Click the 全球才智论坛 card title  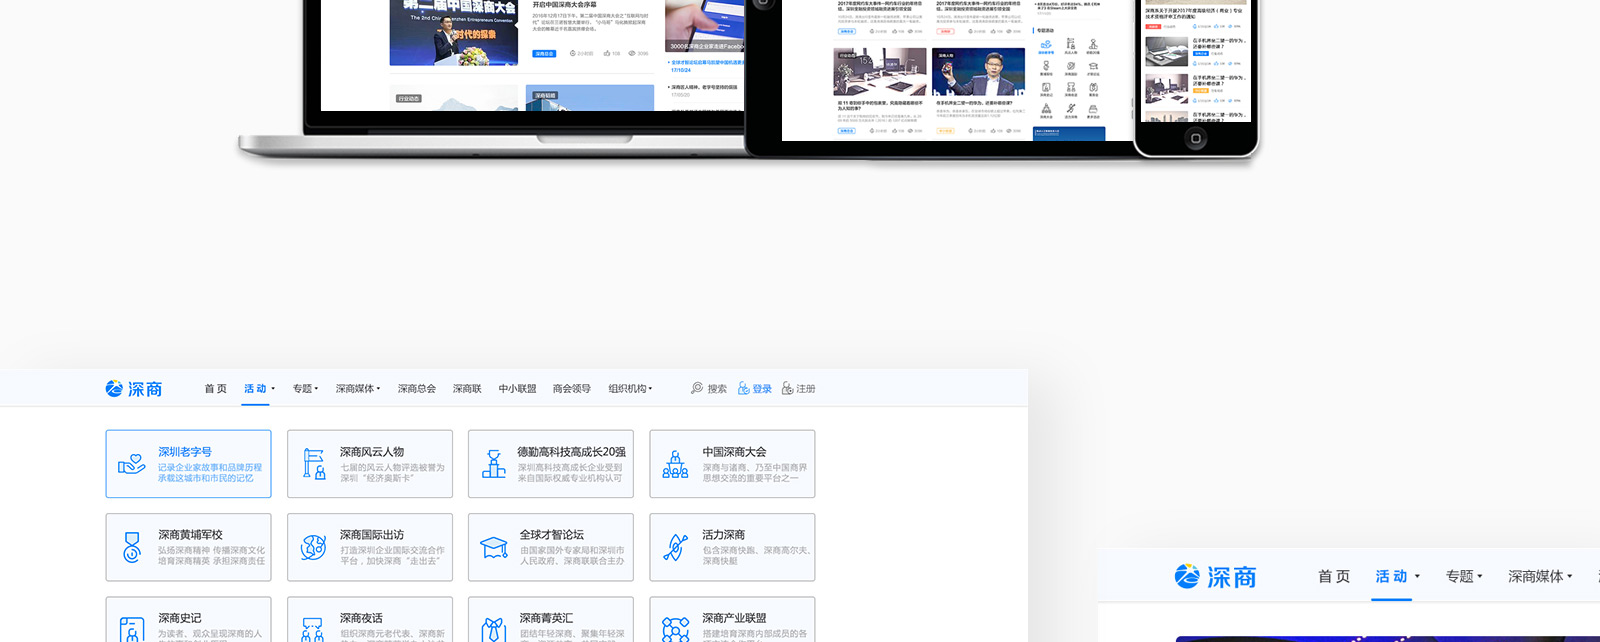click(x=552, y=535)
